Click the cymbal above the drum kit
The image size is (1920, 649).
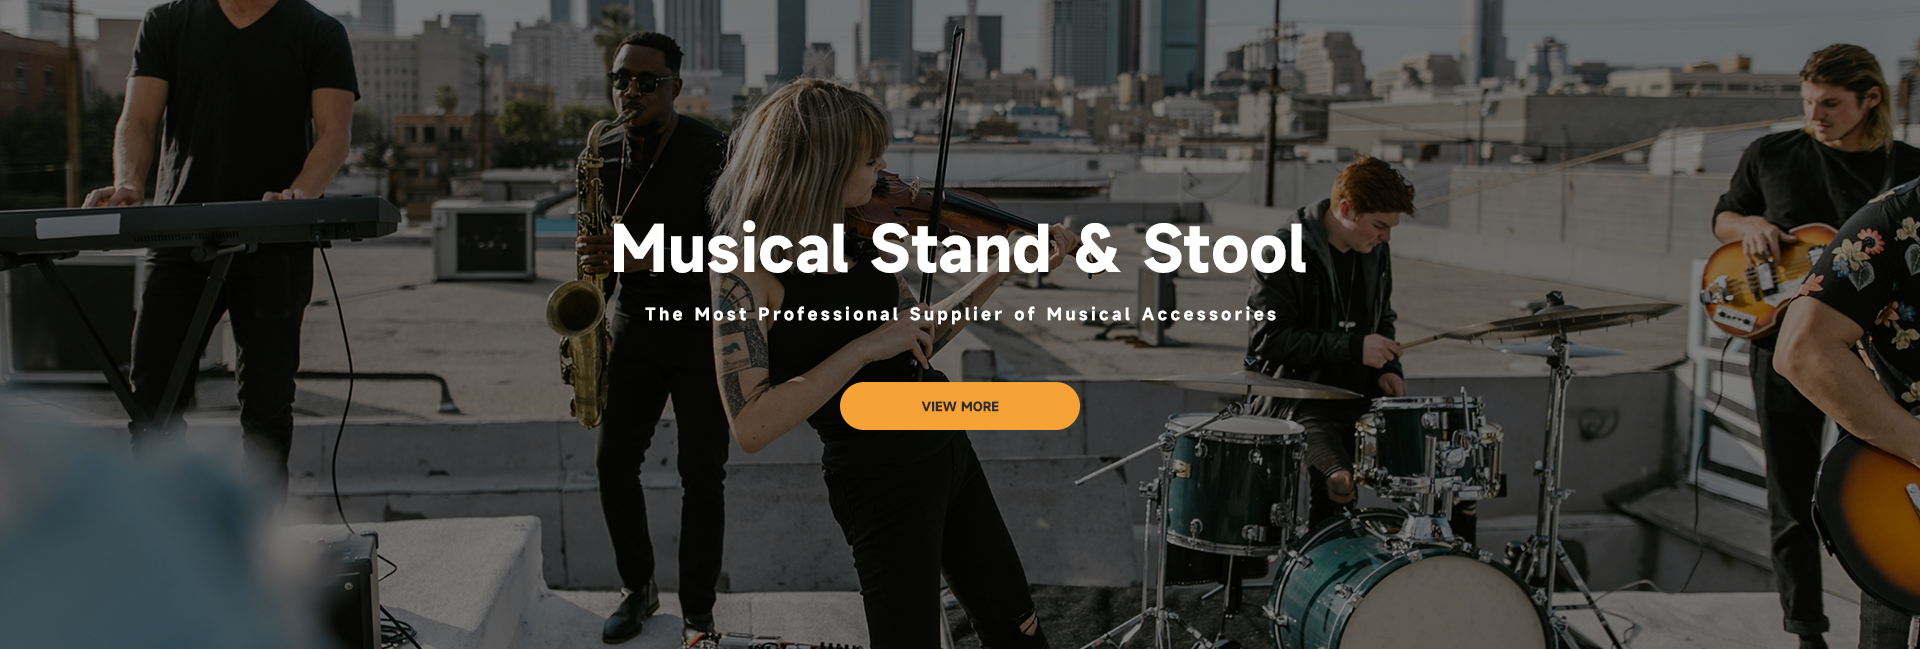tap(1560, 318)
